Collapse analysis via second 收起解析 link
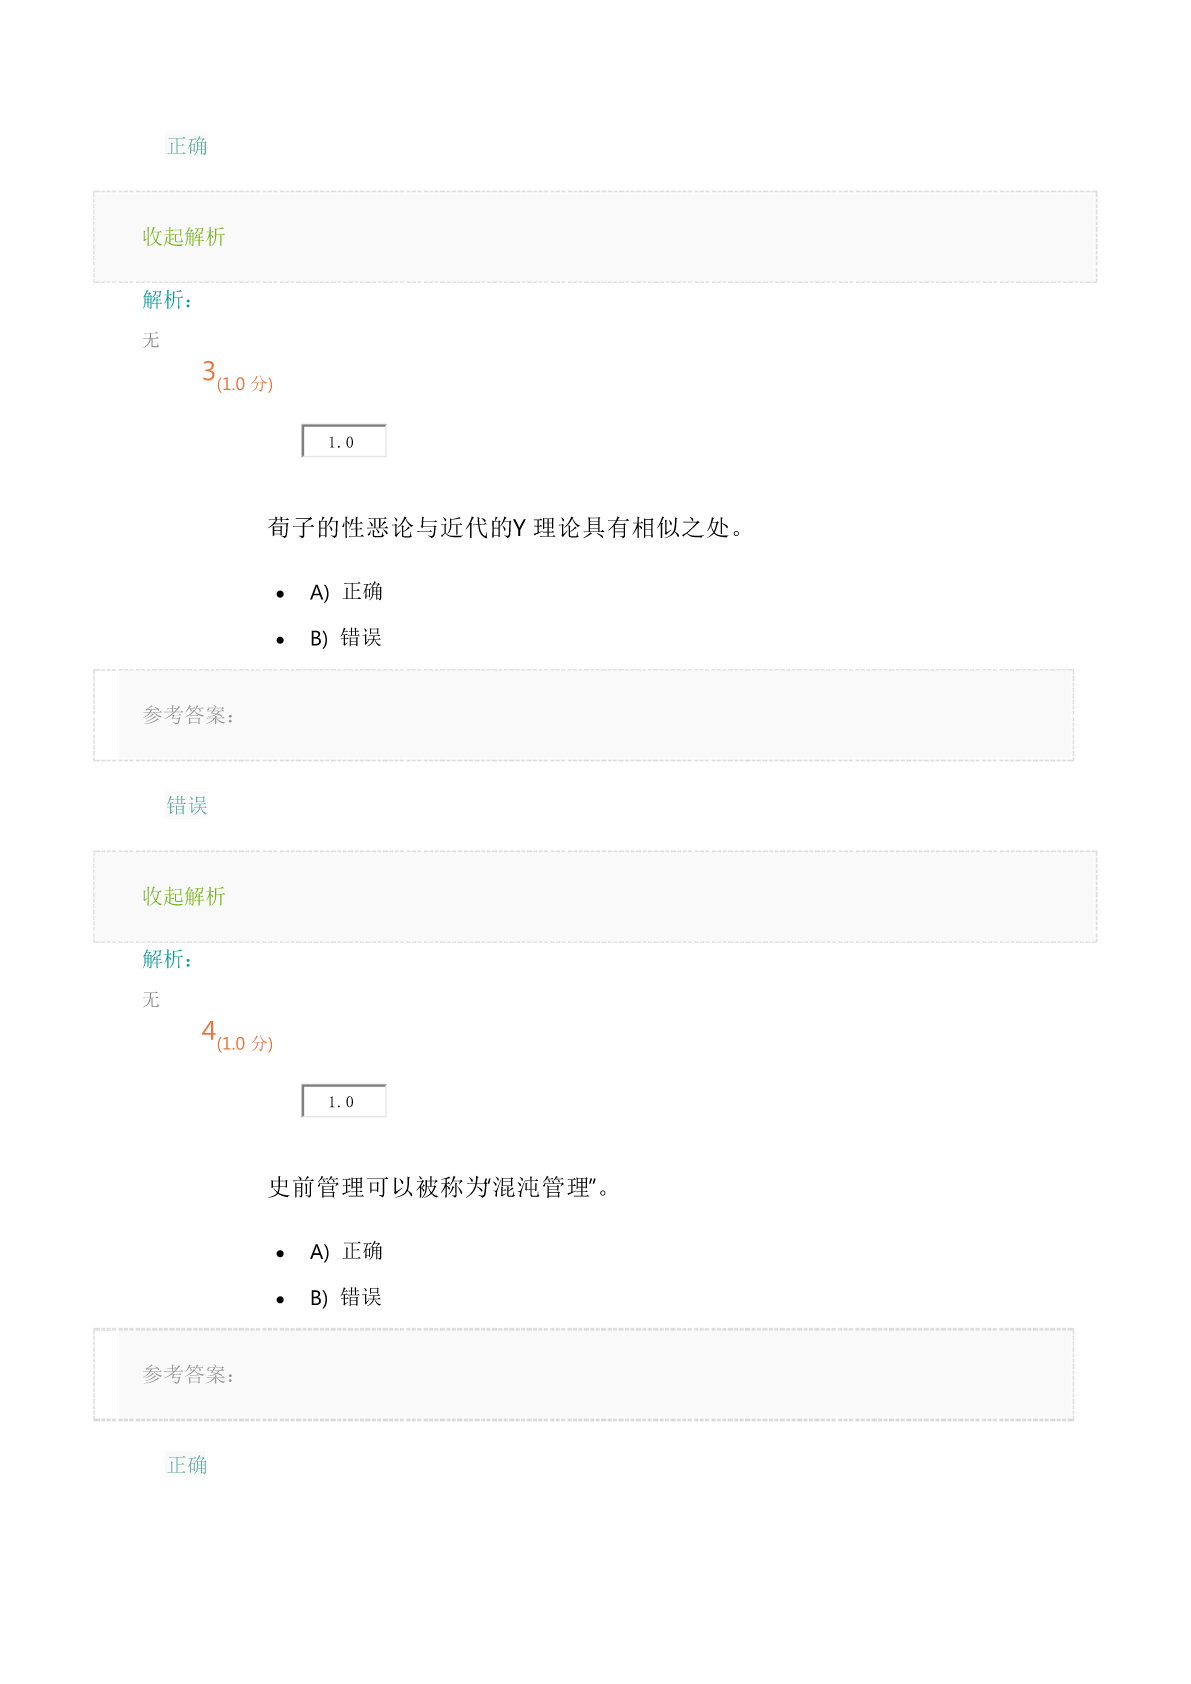The width and height of the screenshot is (1191, 1684). (184, 897)
